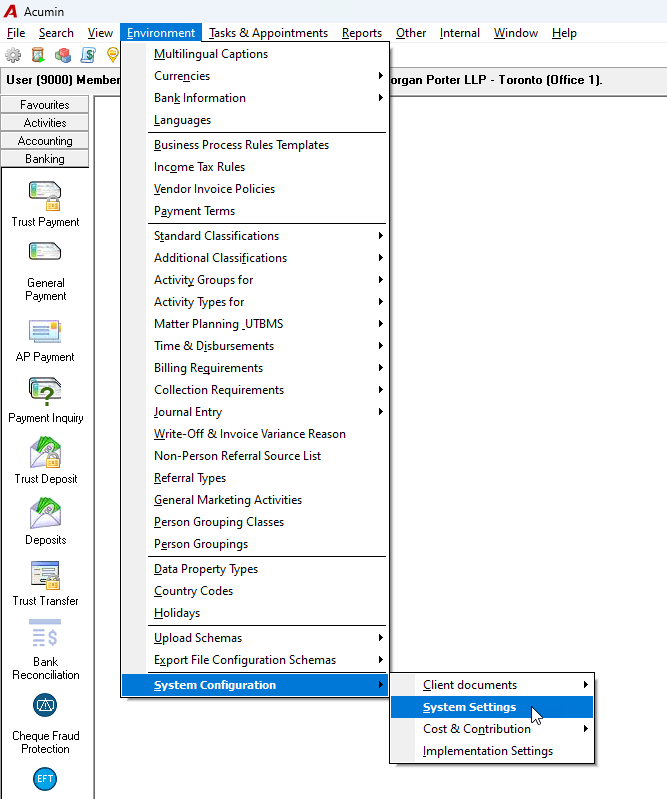Click System Settings in submenu

tap(492, 707)
